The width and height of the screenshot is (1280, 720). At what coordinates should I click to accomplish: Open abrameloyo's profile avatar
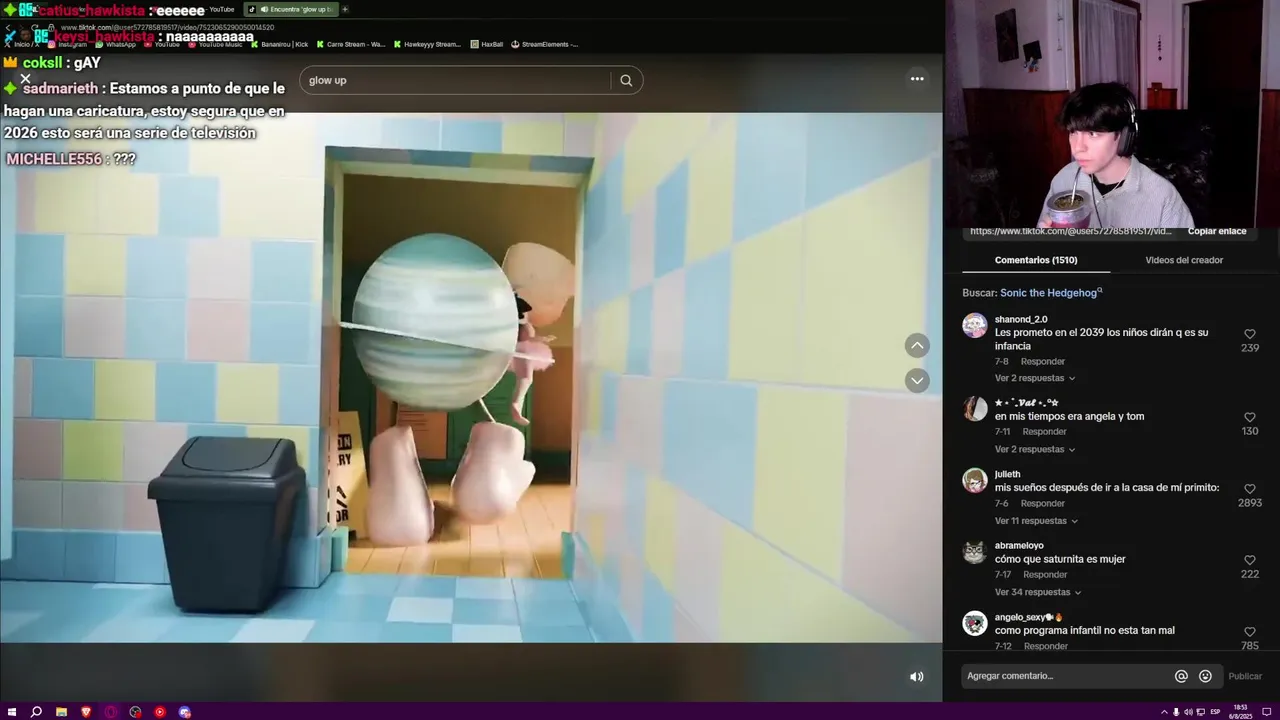pos(975,552)
